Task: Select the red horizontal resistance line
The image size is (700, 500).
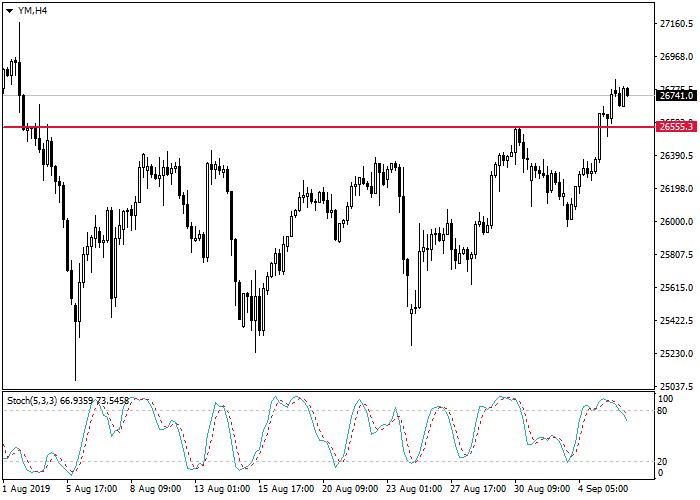Action: (300, 127)
